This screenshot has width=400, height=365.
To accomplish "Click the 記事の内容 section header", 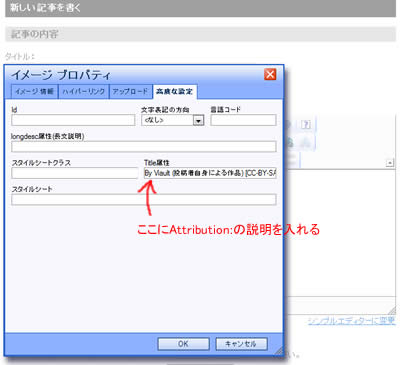I will coord(200,34).
